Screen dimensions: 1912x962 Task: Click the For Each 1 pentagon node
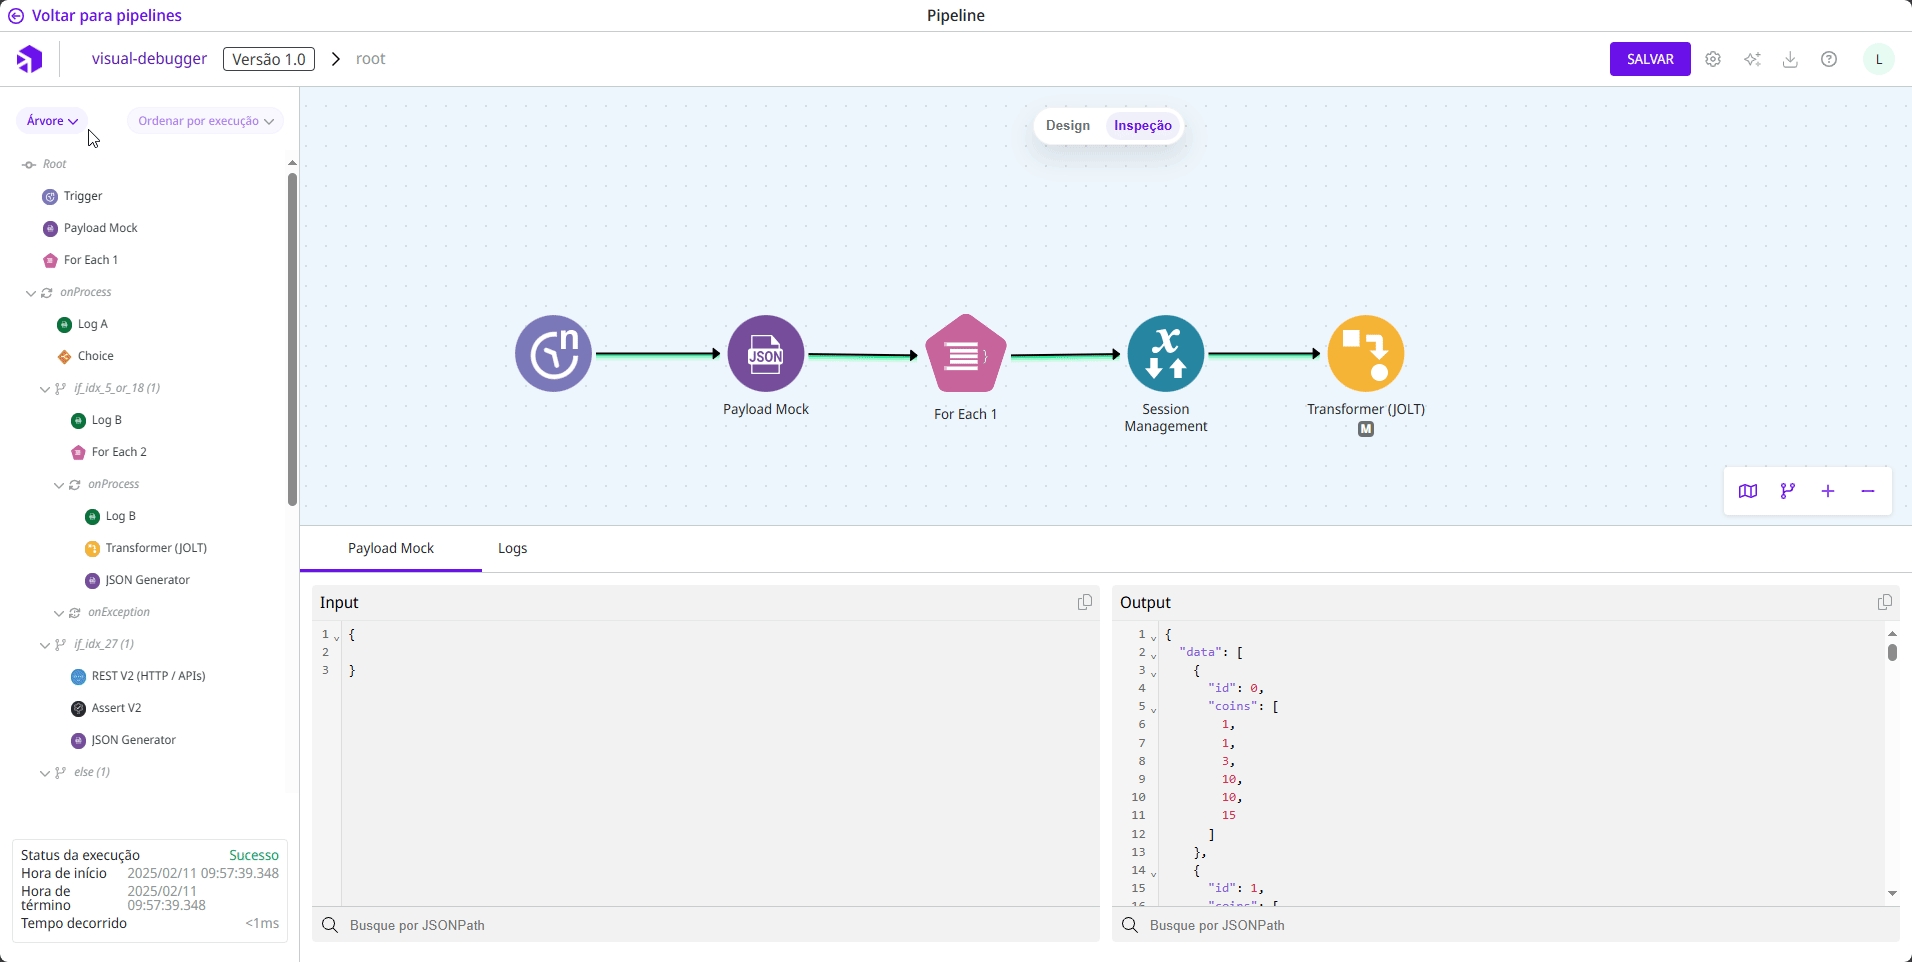[x=965, y=354]
